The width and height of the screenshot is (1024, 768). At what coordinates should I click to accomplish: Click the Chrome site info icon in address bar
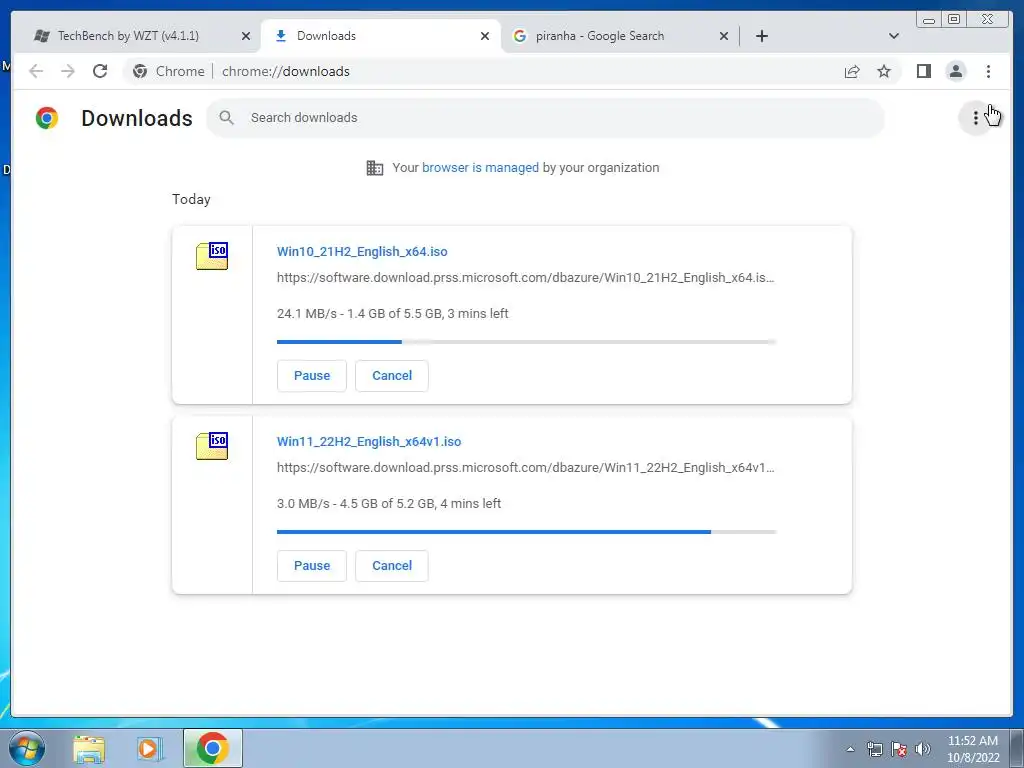coord(140,71)
